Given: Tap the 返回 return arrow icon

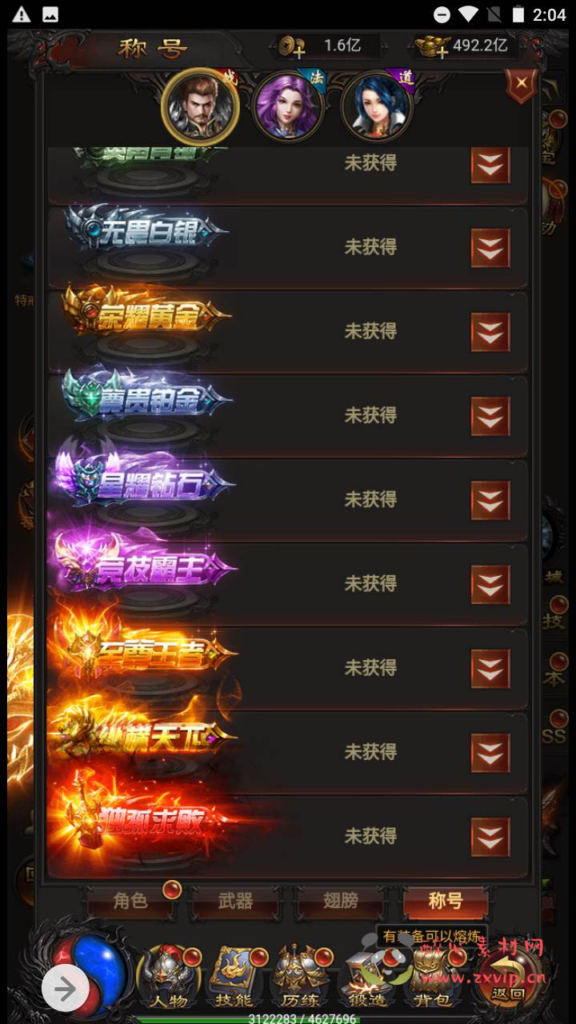Looking at the screenshot, I should click(508, 976).
